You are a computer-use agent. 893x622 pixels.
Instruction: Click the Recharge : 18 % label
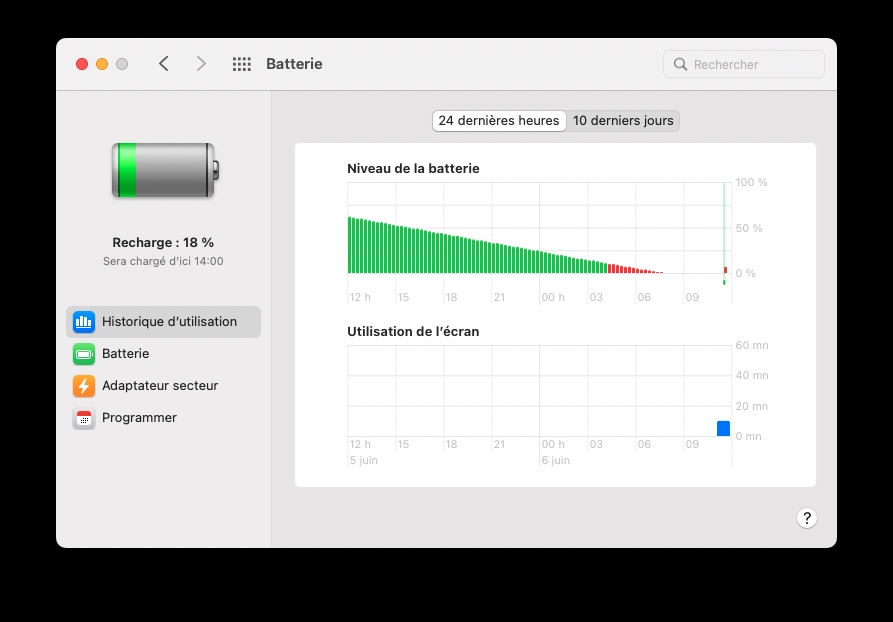tap(163, 242)
